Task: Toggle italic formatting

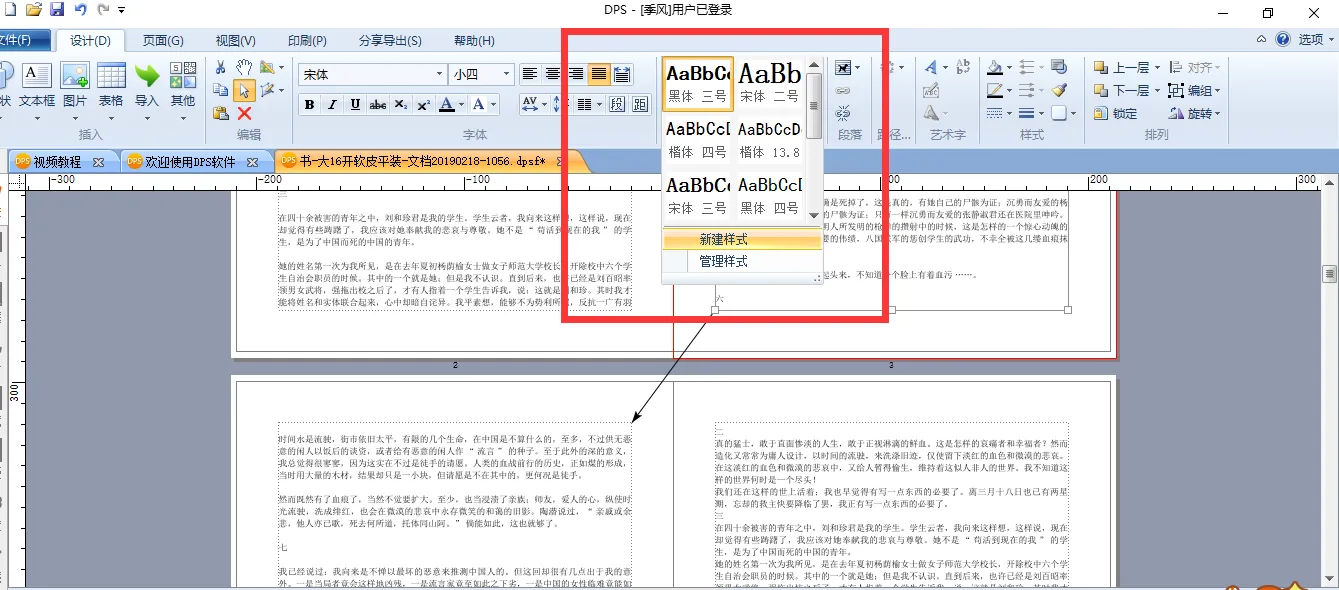Action: point(333,105)
